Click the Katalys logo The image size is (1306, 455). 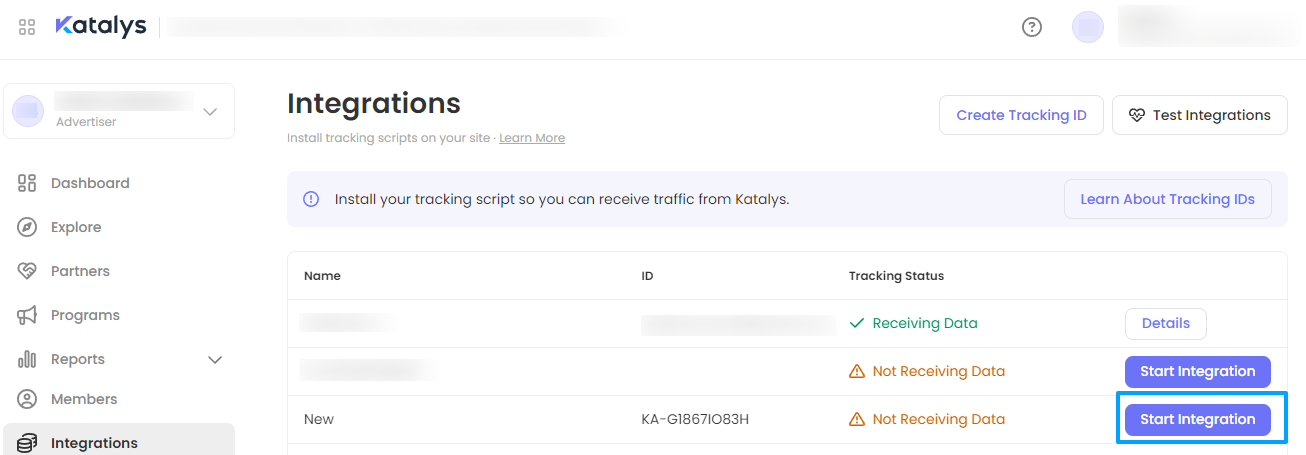pos(101,27)
